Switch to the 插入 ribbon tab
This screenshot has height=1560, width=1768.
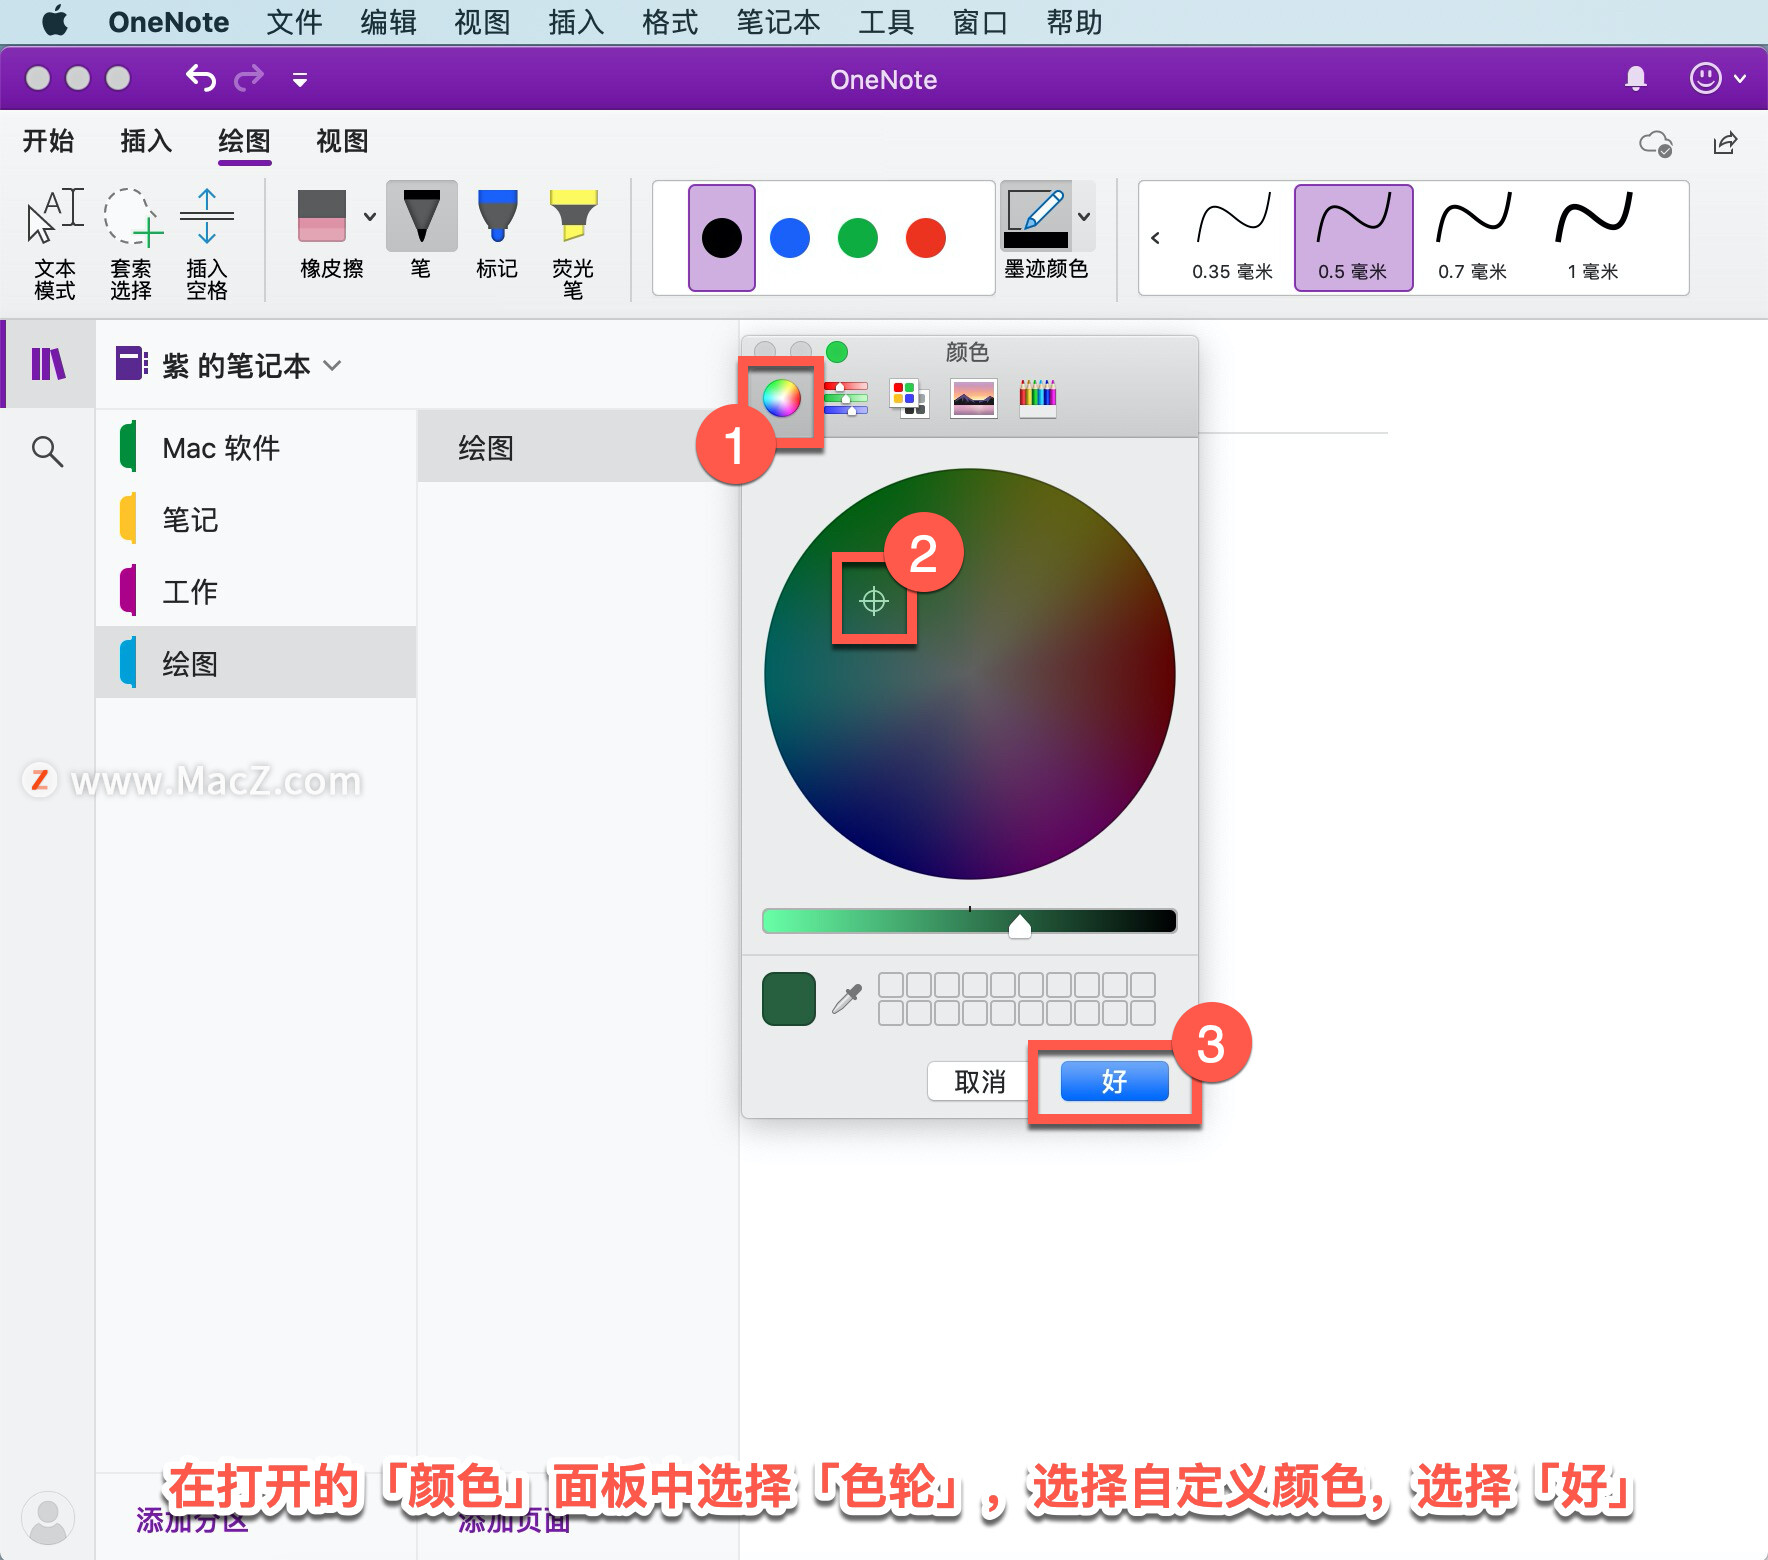tap(146, 141)
